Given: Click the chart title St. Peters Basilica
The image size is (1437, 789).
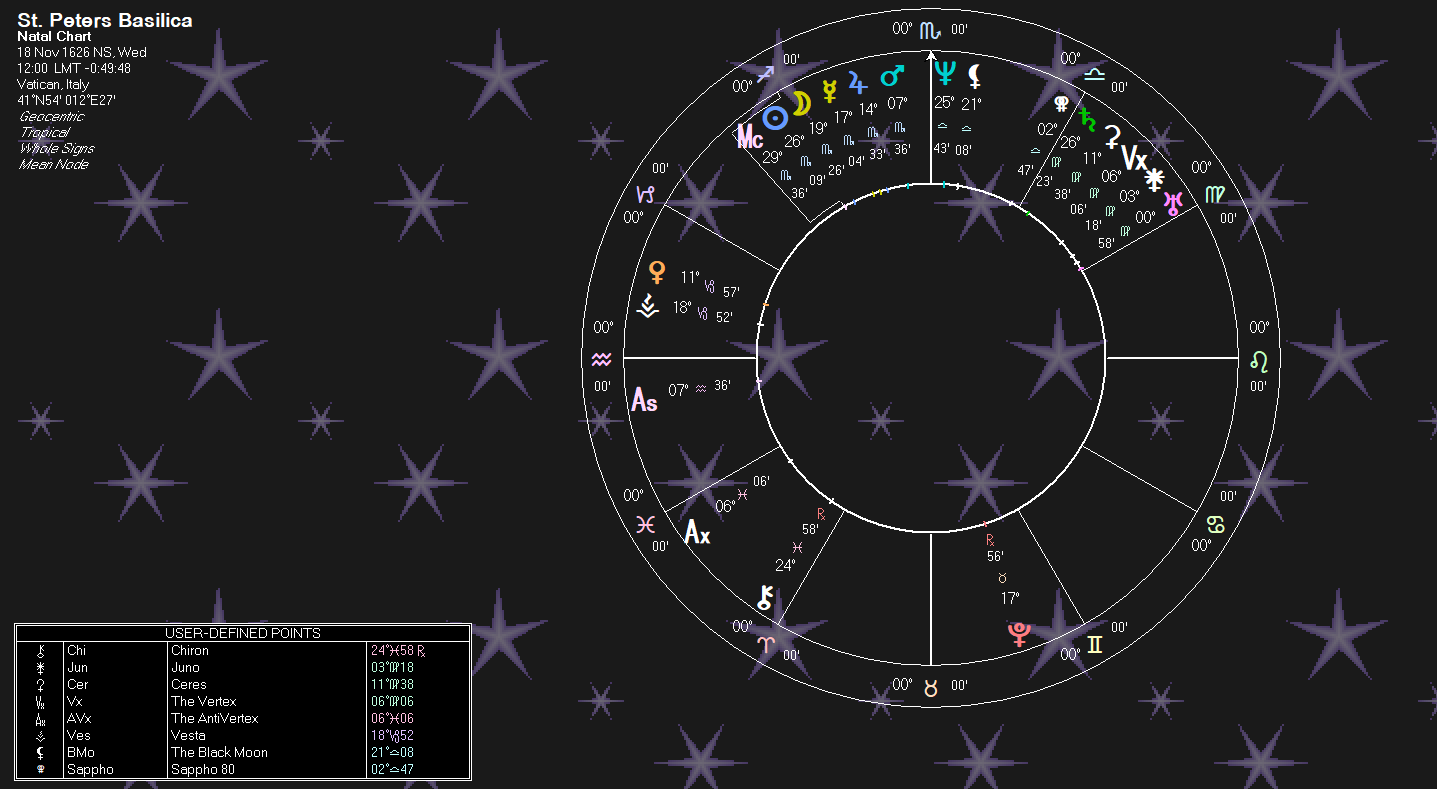Looking at the screenshot, I should [105, 20].
